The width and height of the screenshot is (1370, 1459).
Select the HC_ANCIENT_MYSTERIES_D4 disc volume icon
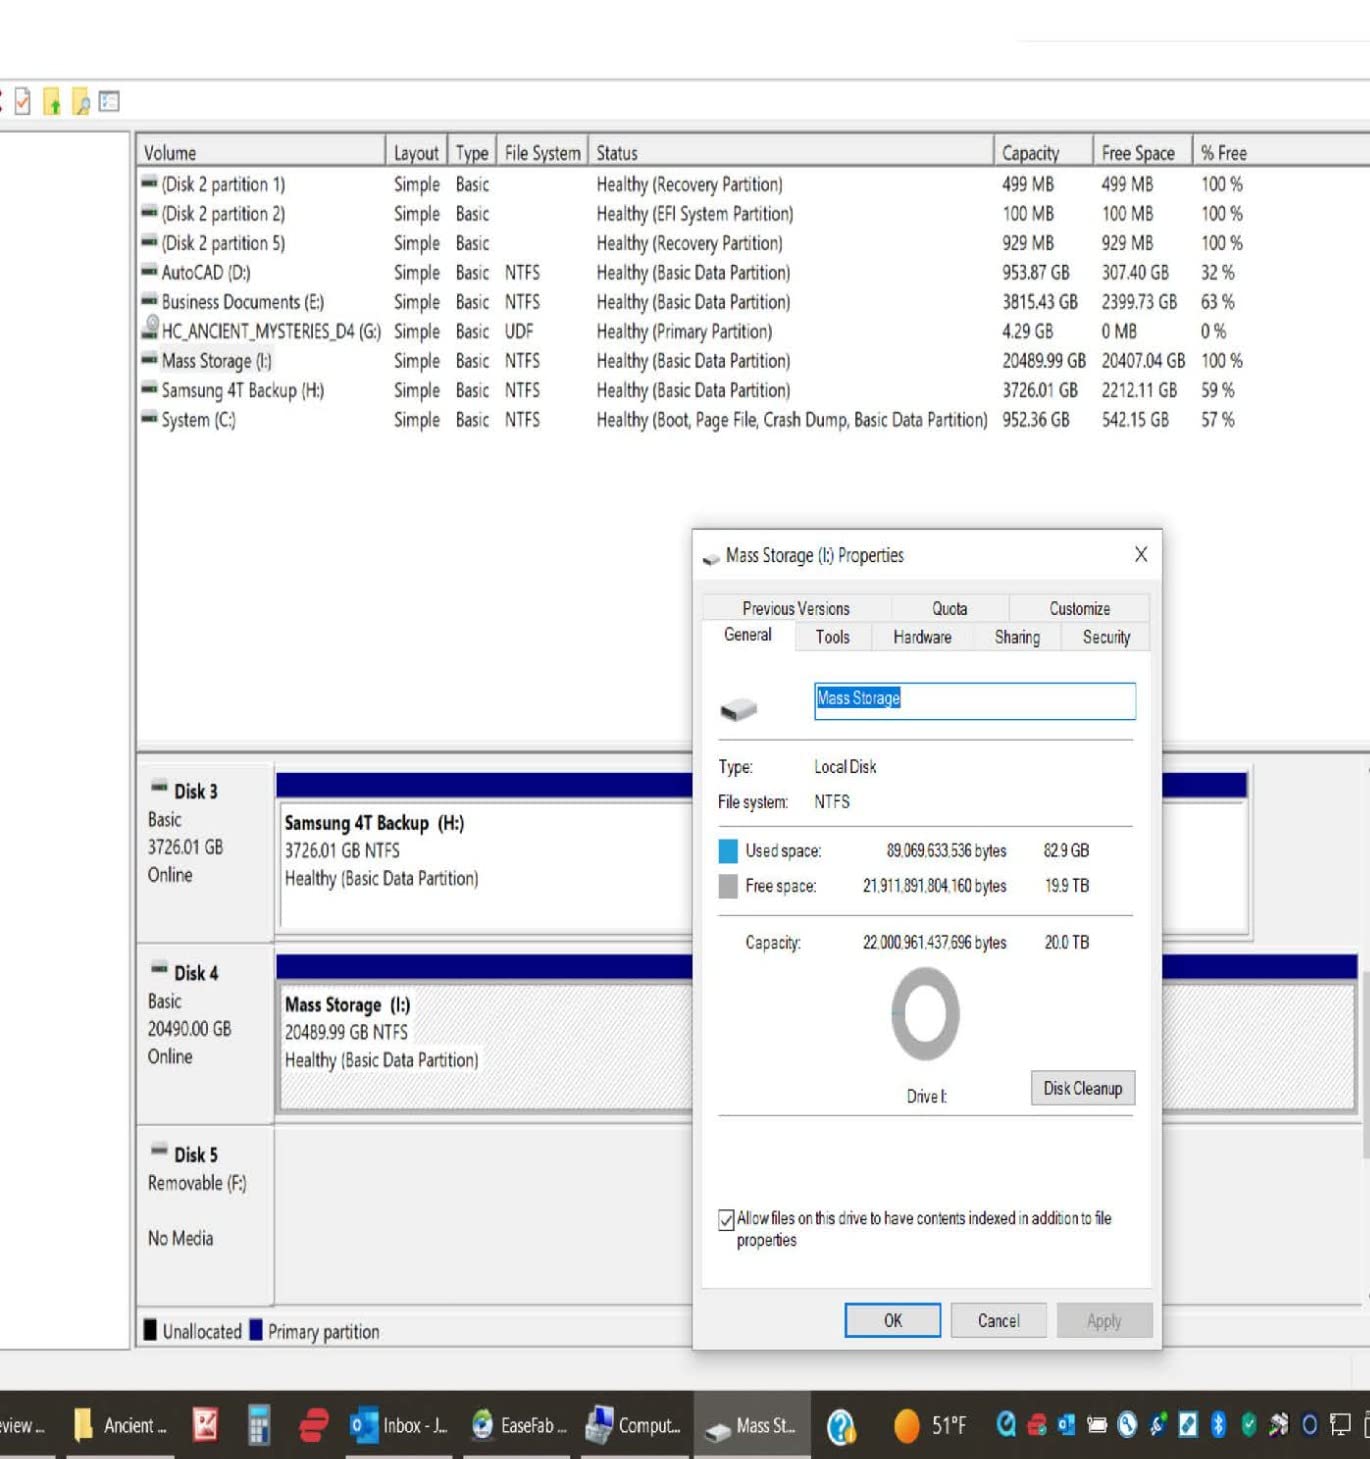(150, 328)
